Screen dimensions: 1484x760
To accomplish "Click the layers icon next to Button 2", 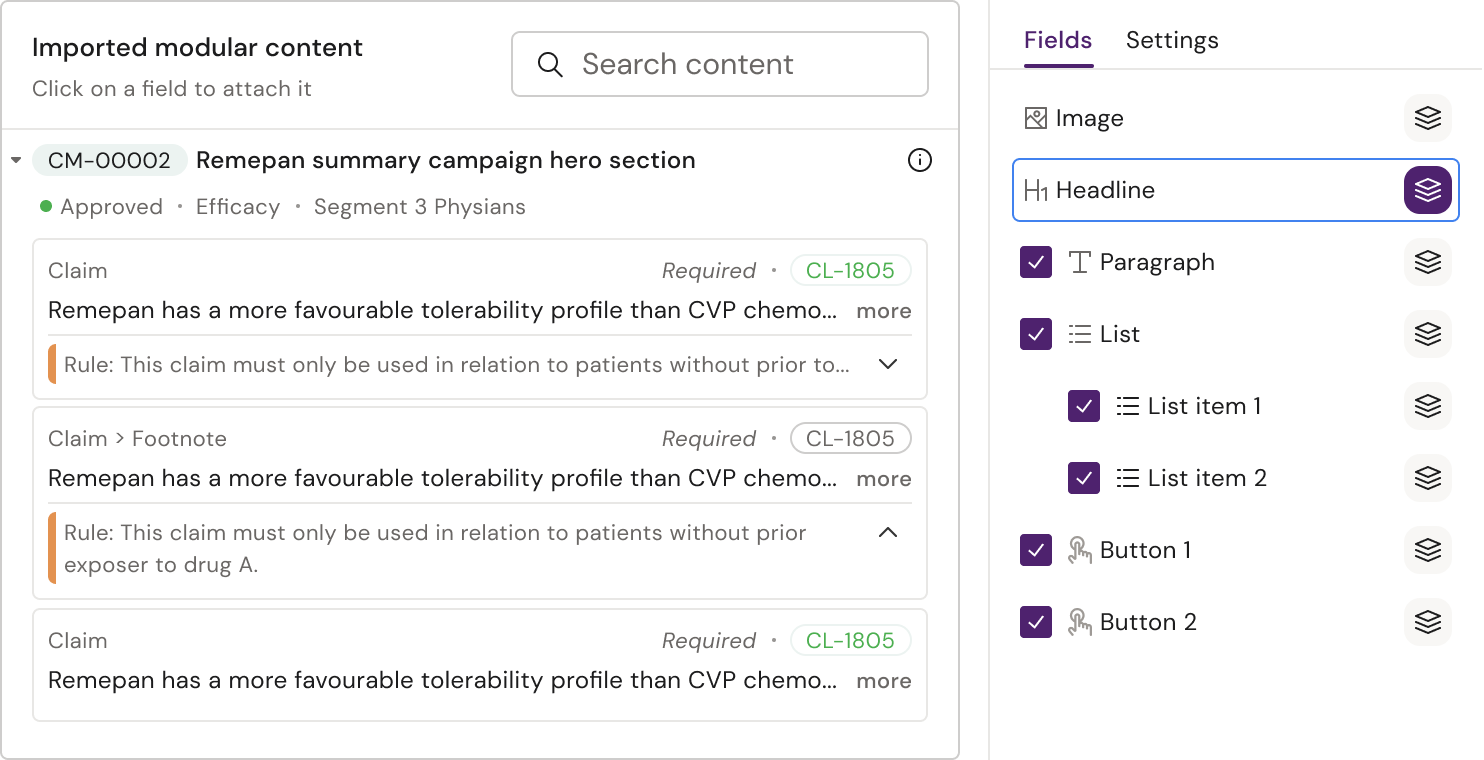I will tap(1427, 622).
